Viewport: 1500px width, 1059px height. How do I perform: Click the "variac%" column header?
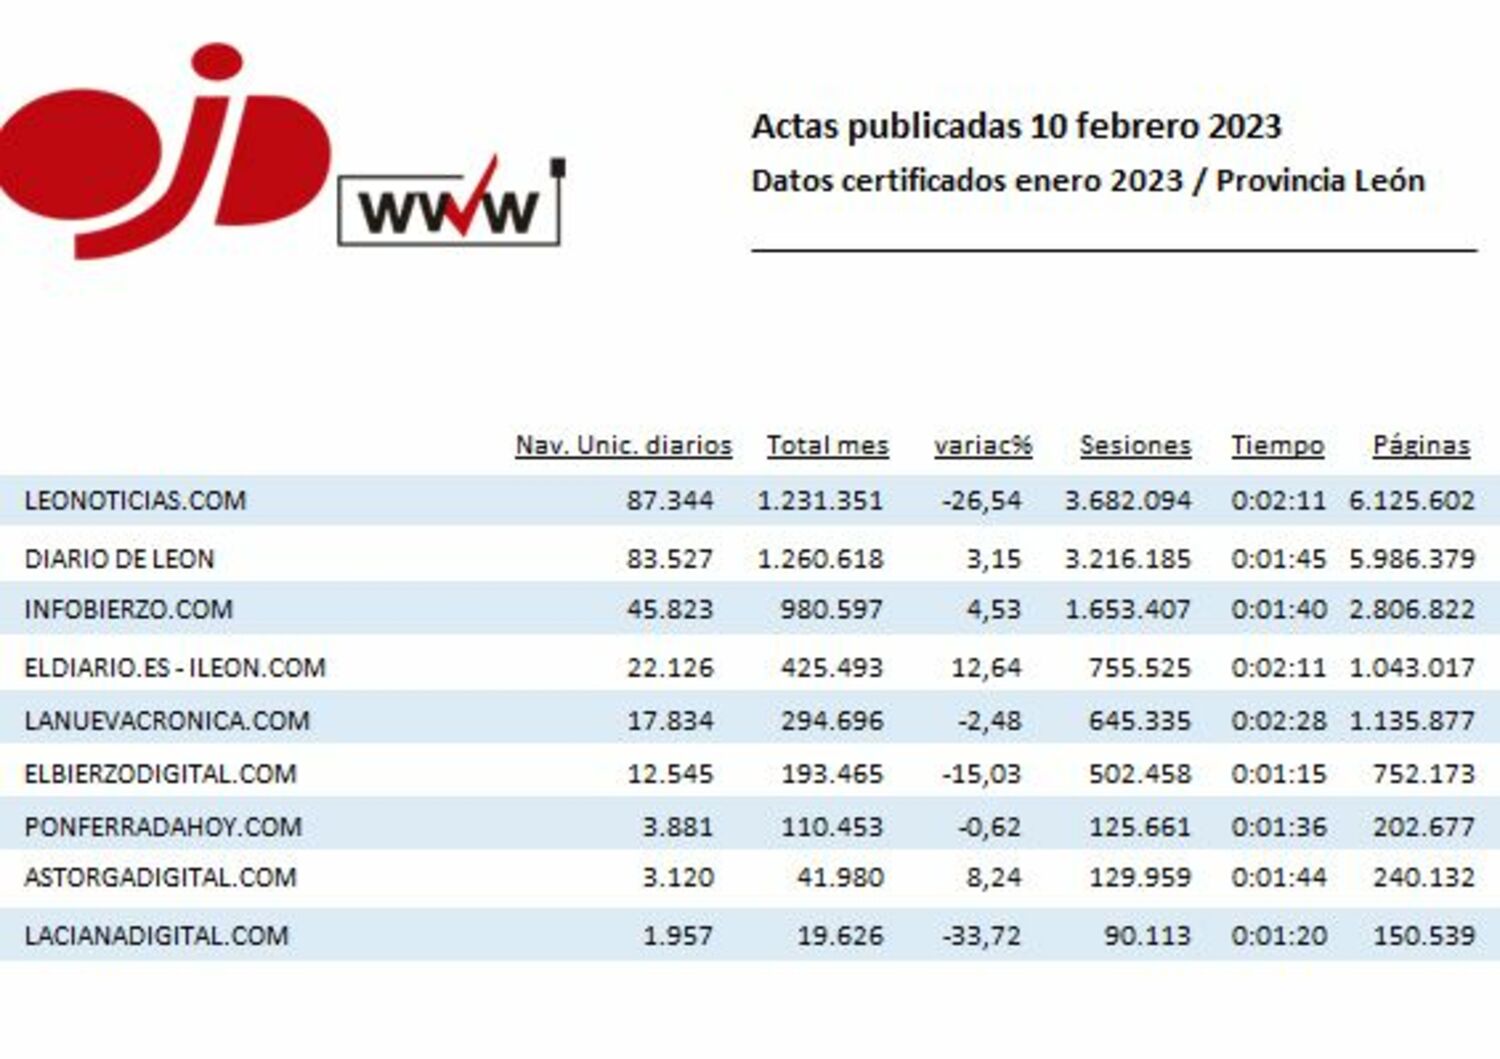(x=982, y=445)
